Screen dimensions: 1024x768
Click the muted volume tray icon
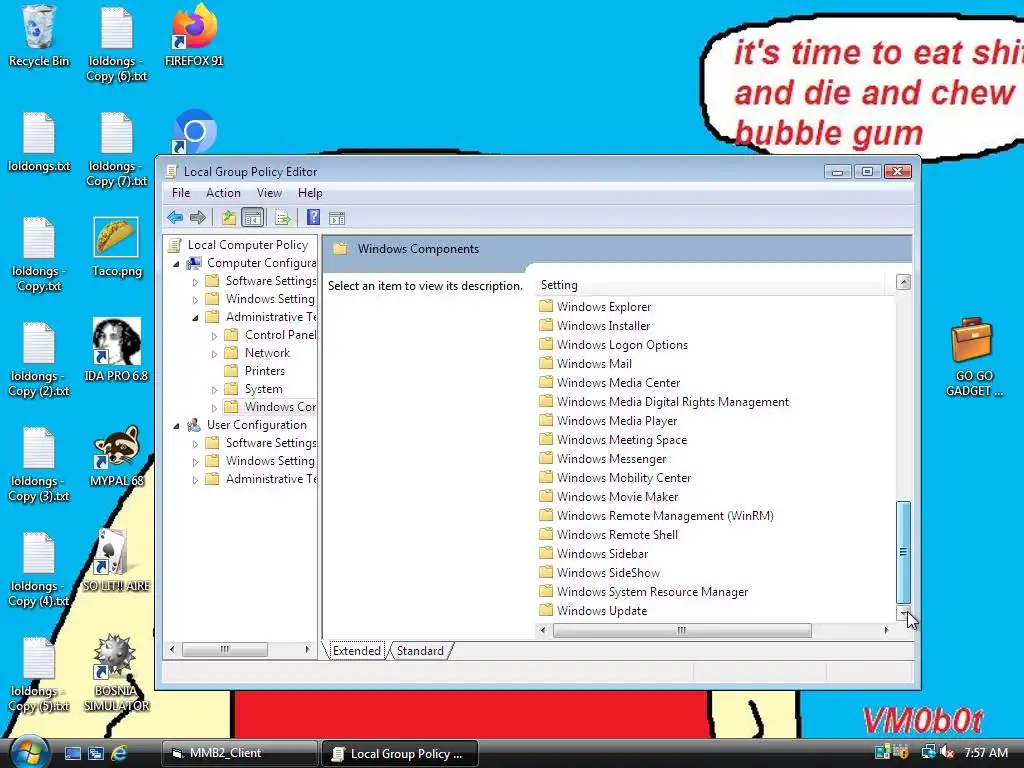[947, 752]
